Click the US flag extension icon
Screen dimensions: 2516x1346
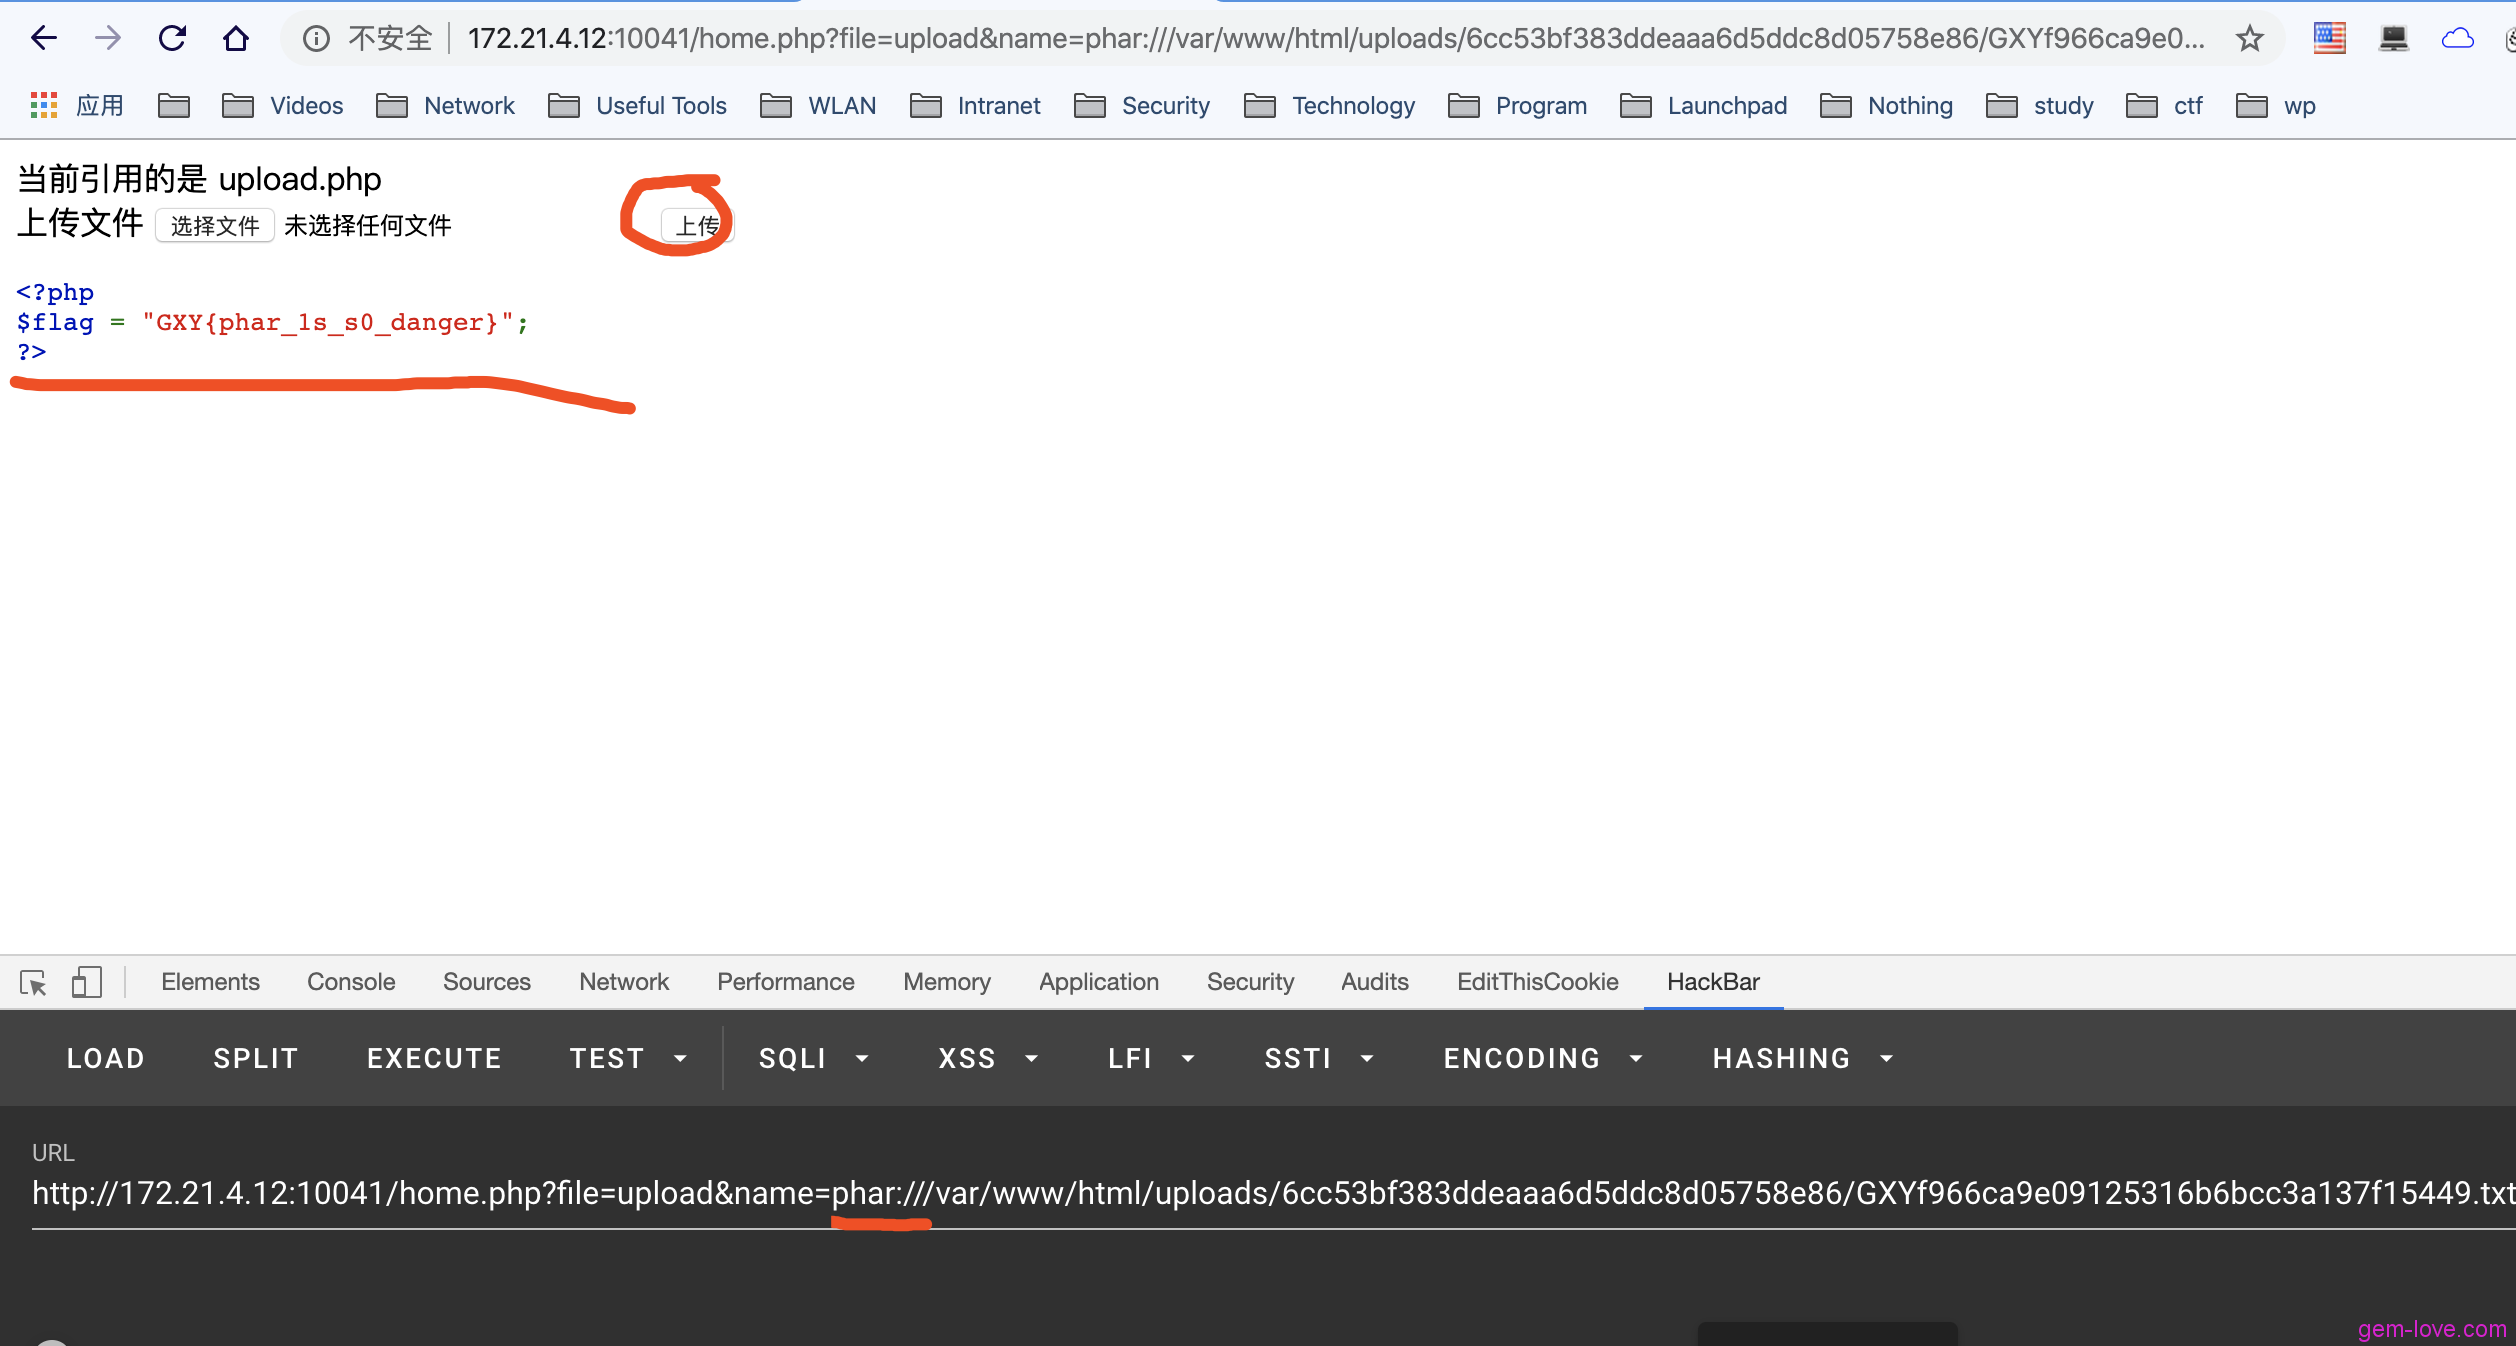[x=2329, y=39]
